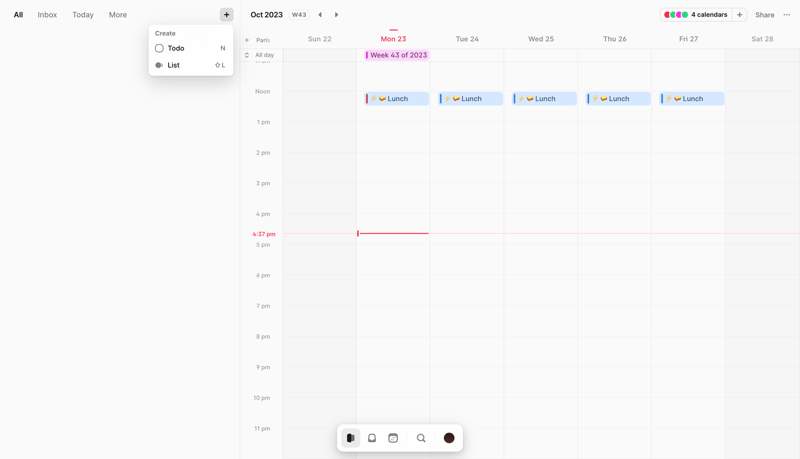The image size is (800, 459).
Task: Click the W43 week badge
Action: tap(299, 15)
